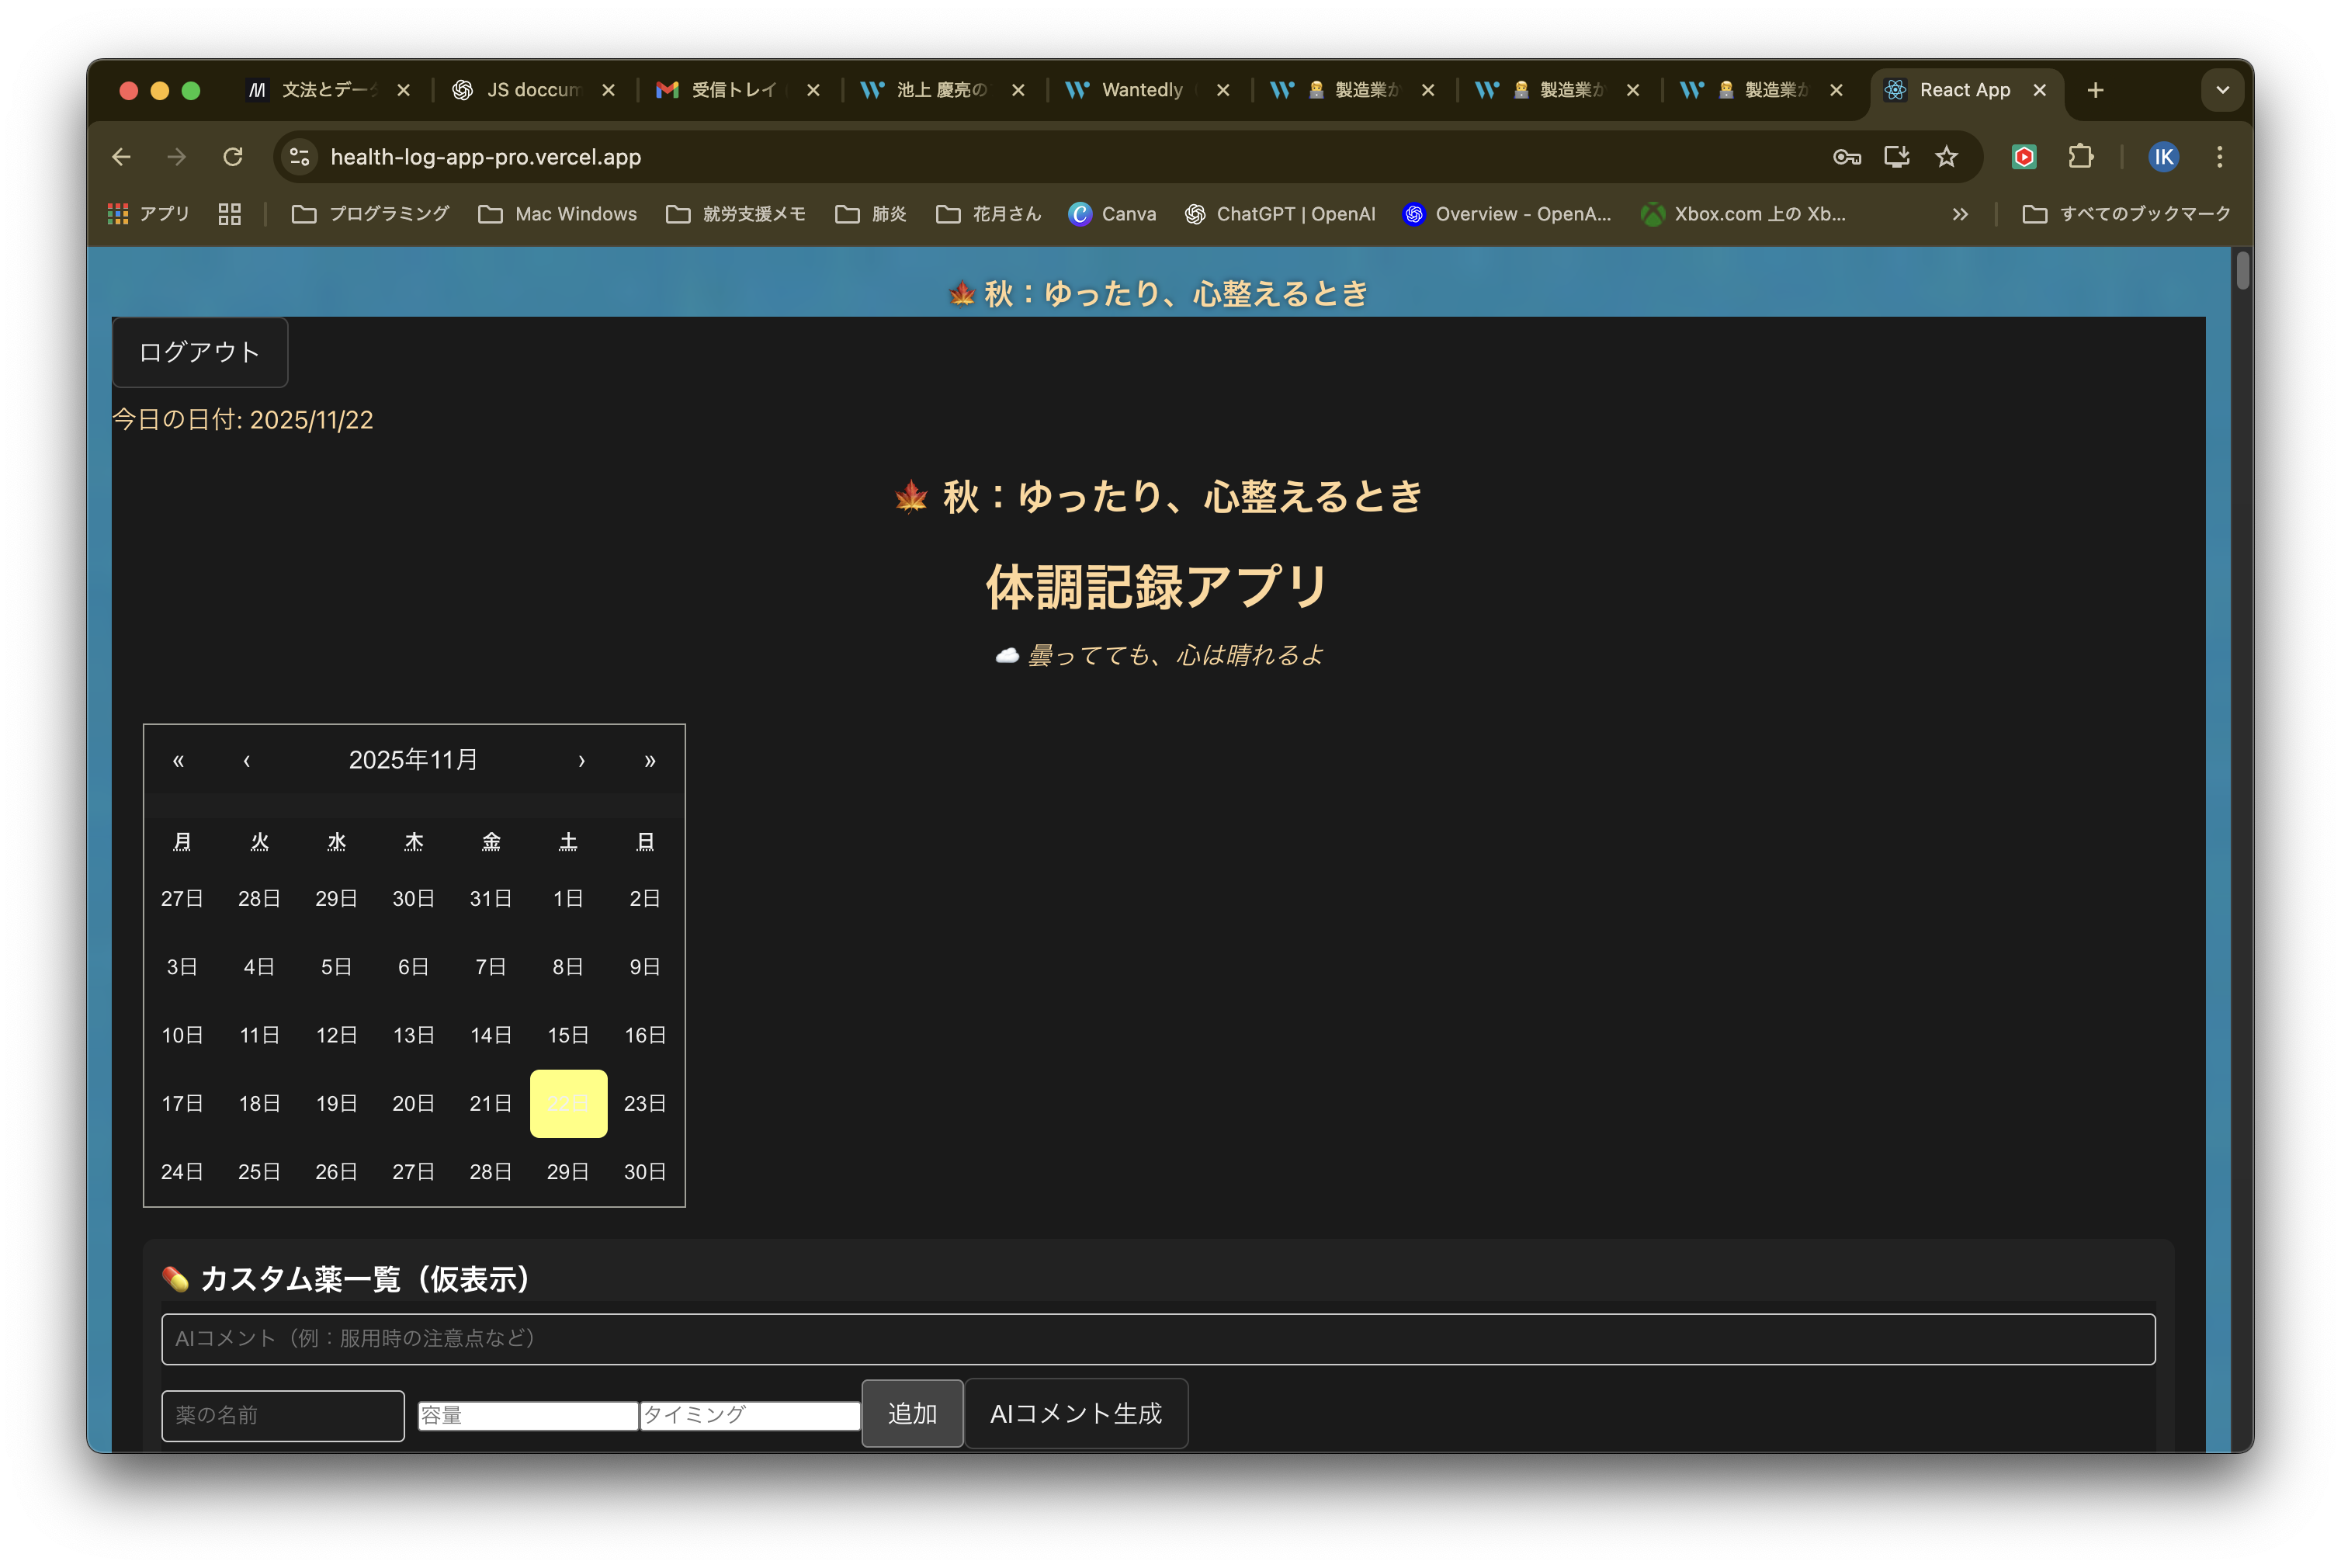This screenshot has width=2341, height=1568.
Task: Open the ChatGPT | OpenAI bookmark icon
Action: pyautogui.click(x=1196, y=213)
